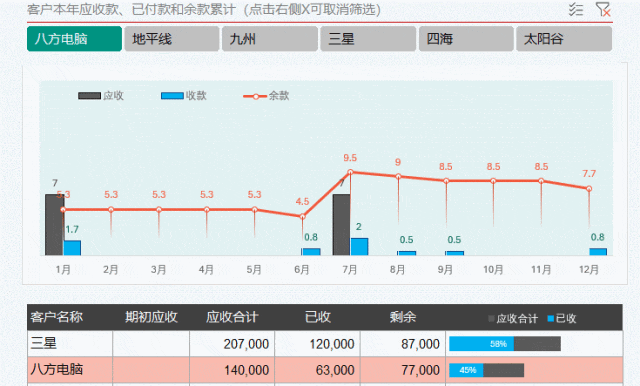Click the 45% progress bar
This screenshot has height=386, width=640.
tap(487, 370)
